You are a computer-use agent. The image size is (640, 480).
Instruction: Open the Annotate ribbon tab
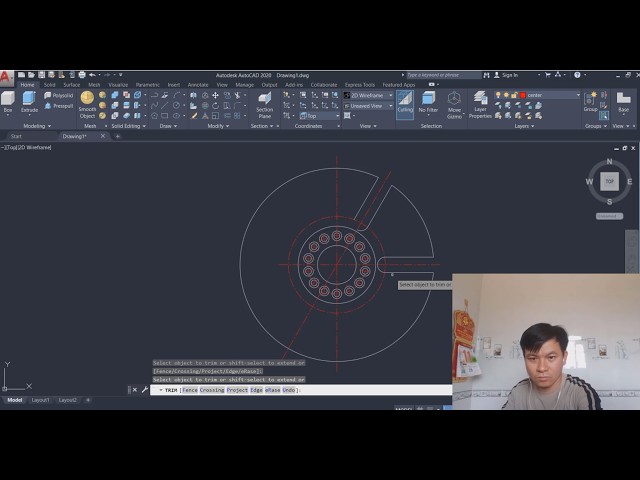tap(198, 85)
